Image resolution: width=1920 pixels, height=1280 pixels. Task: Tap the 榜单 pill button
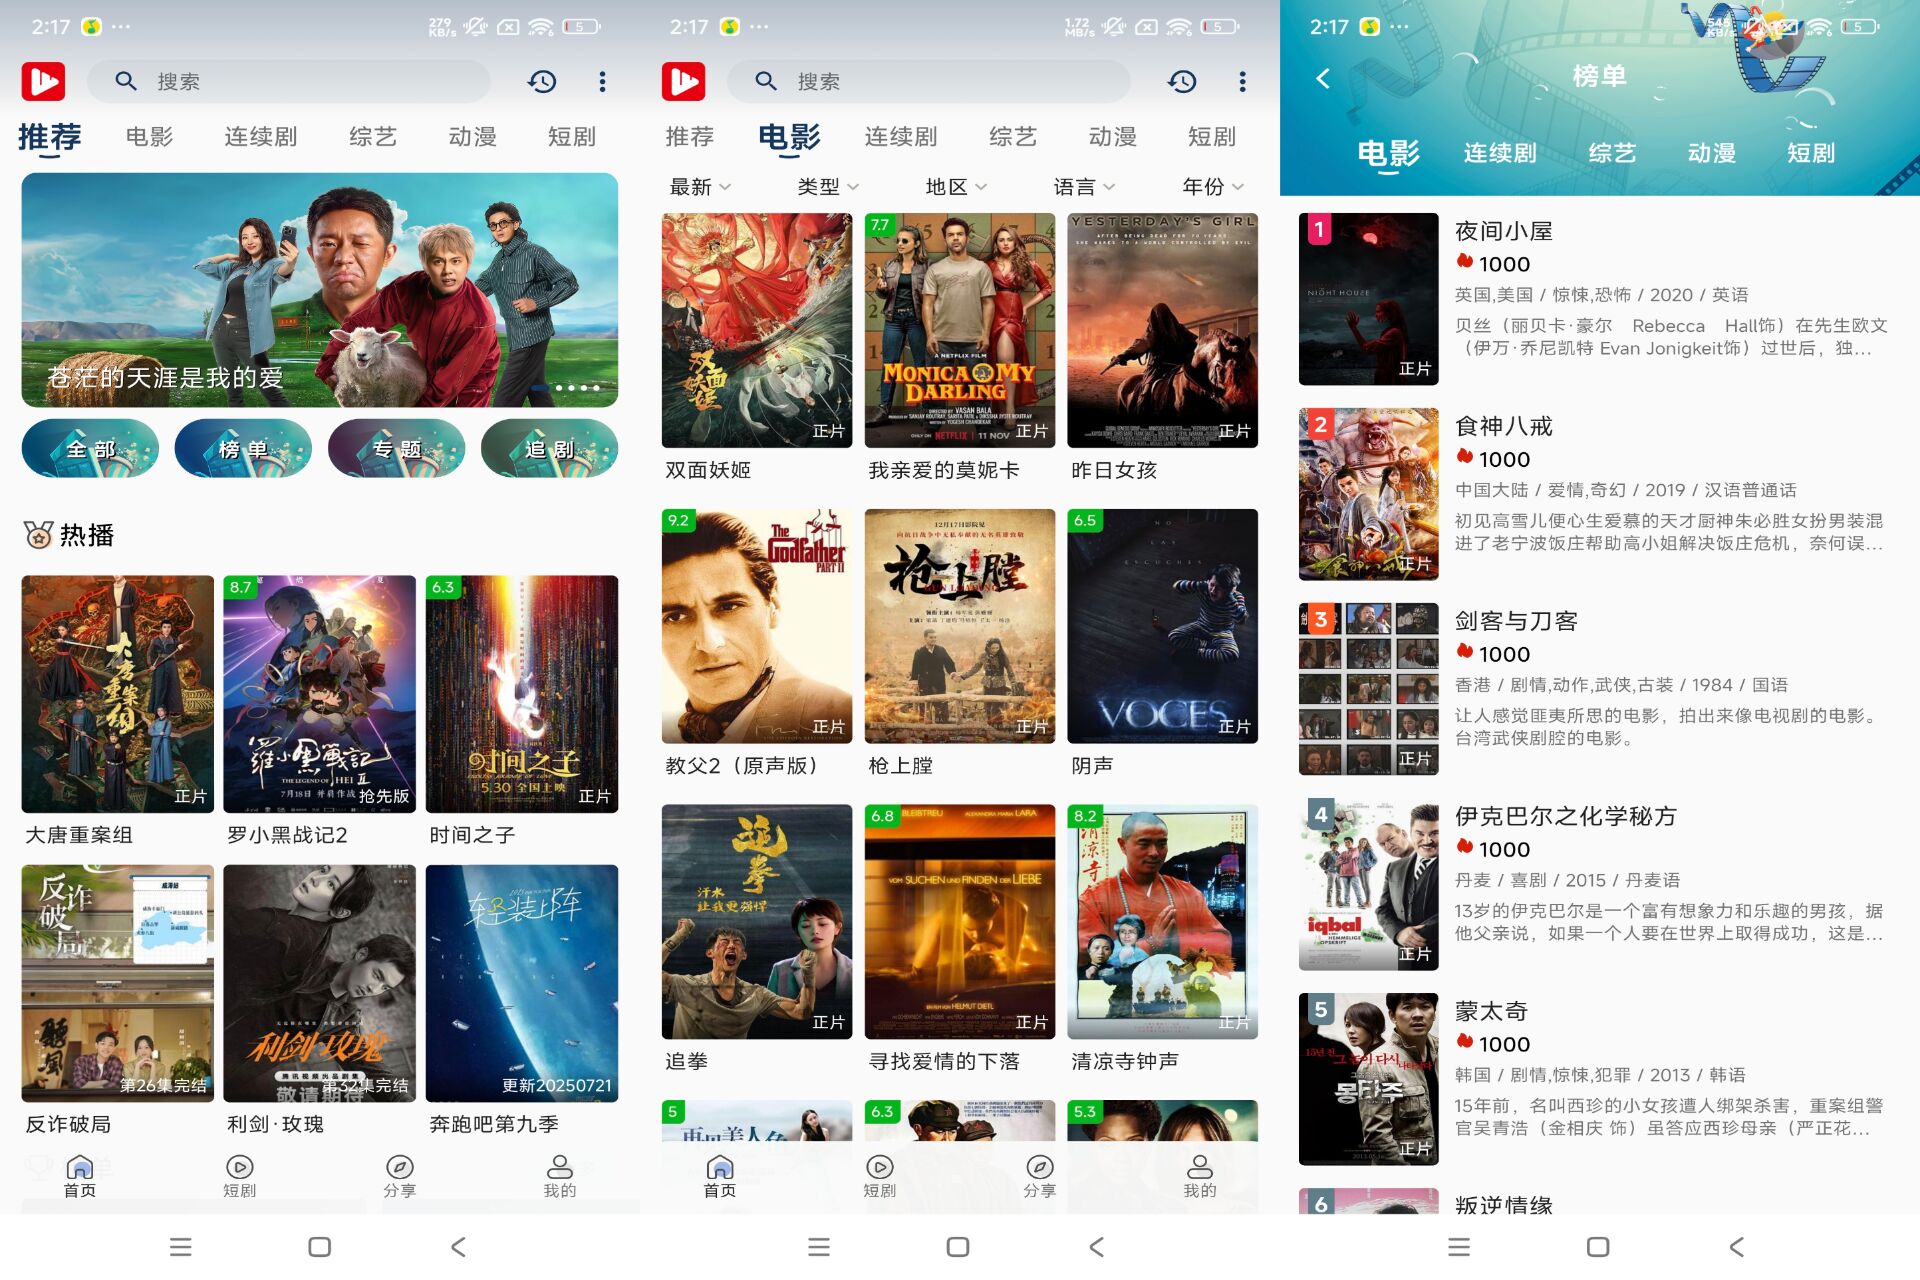pos(243,449)
